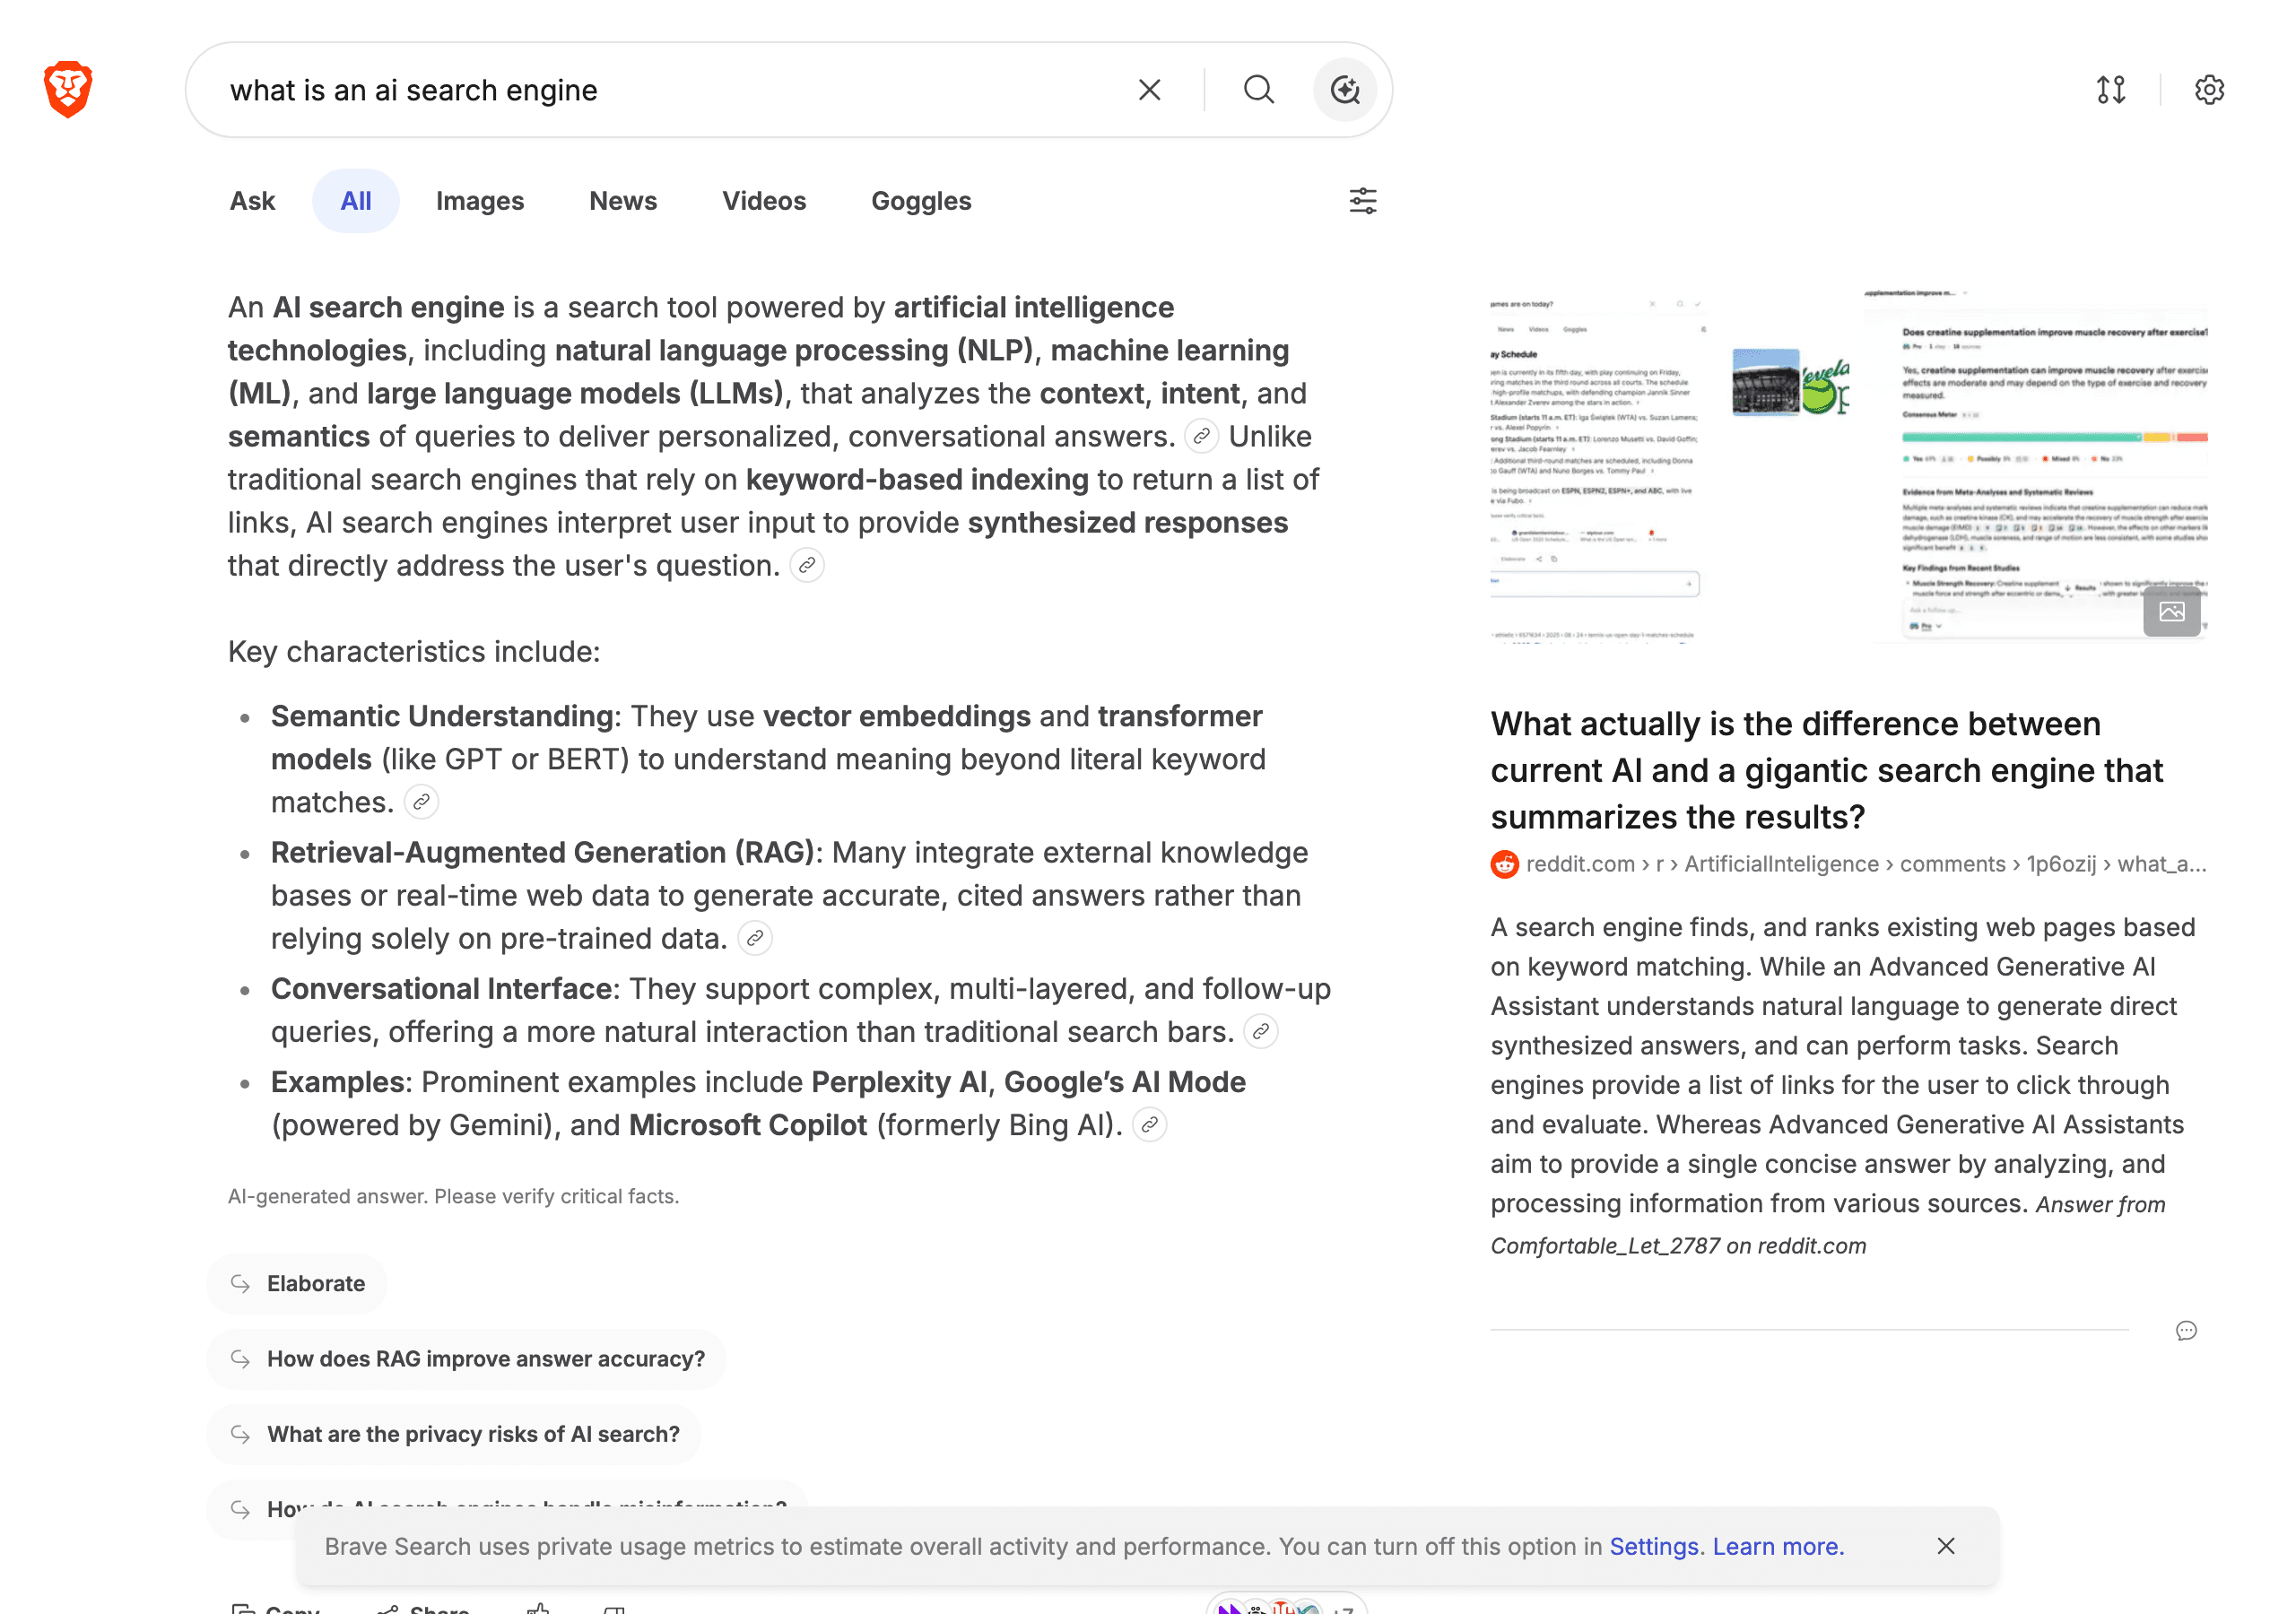
Task: Open the ranking arrows icon at top right
Action: click(2110, 90)
